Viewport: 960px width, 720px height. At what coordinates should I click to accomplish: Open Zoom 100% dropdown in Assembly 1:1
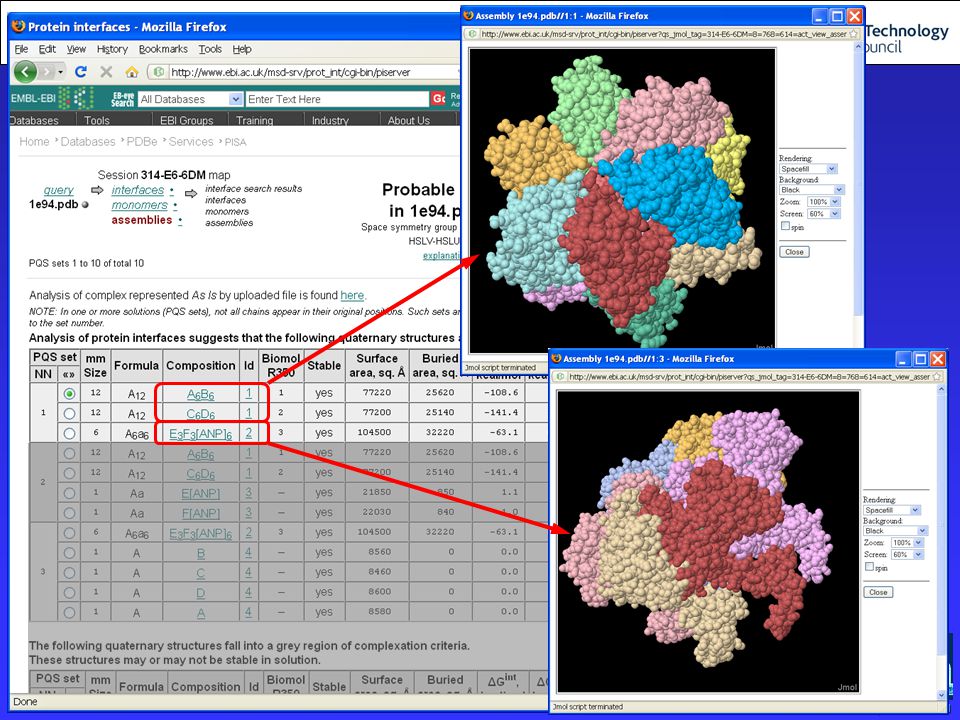pos(823,201)
